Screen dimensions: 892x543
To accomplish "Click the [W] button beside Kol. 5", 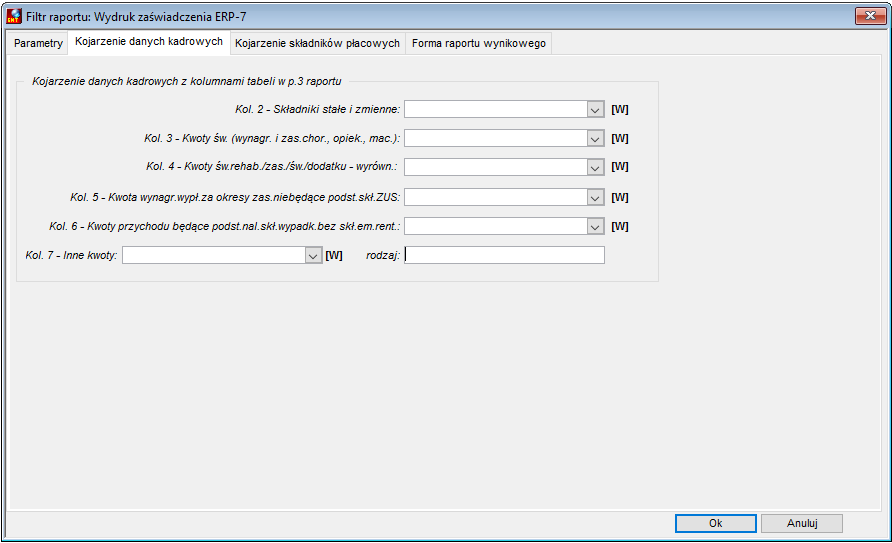I will click(620, 197).
